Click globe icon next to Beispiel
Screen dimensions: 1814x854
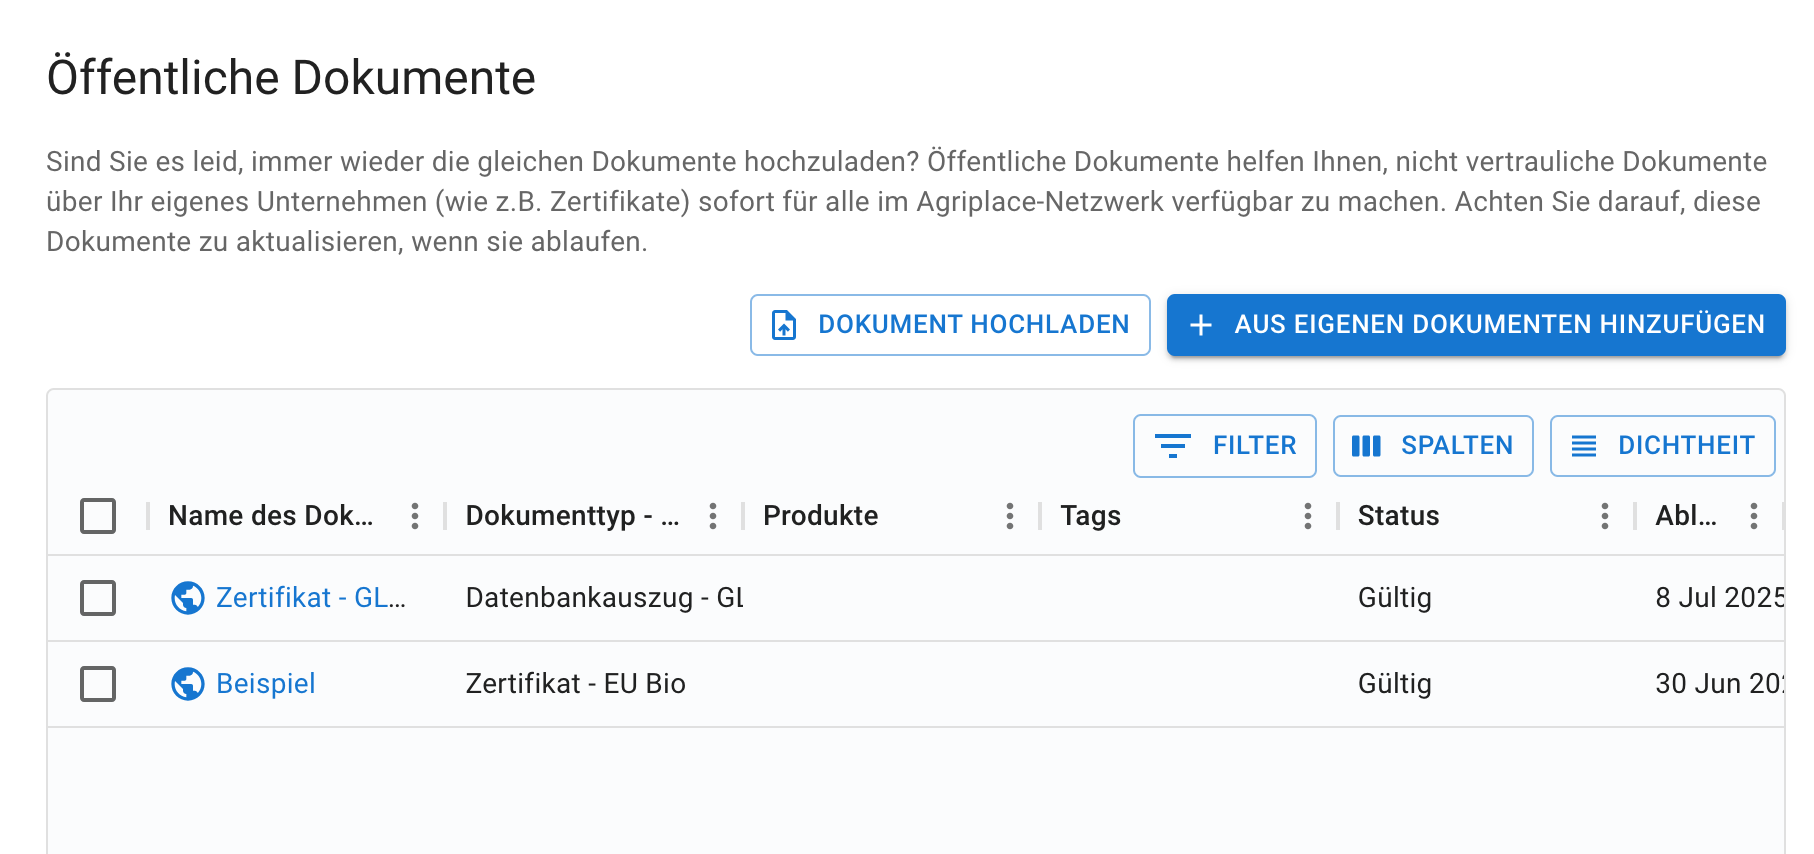click(x=188, y=684)
